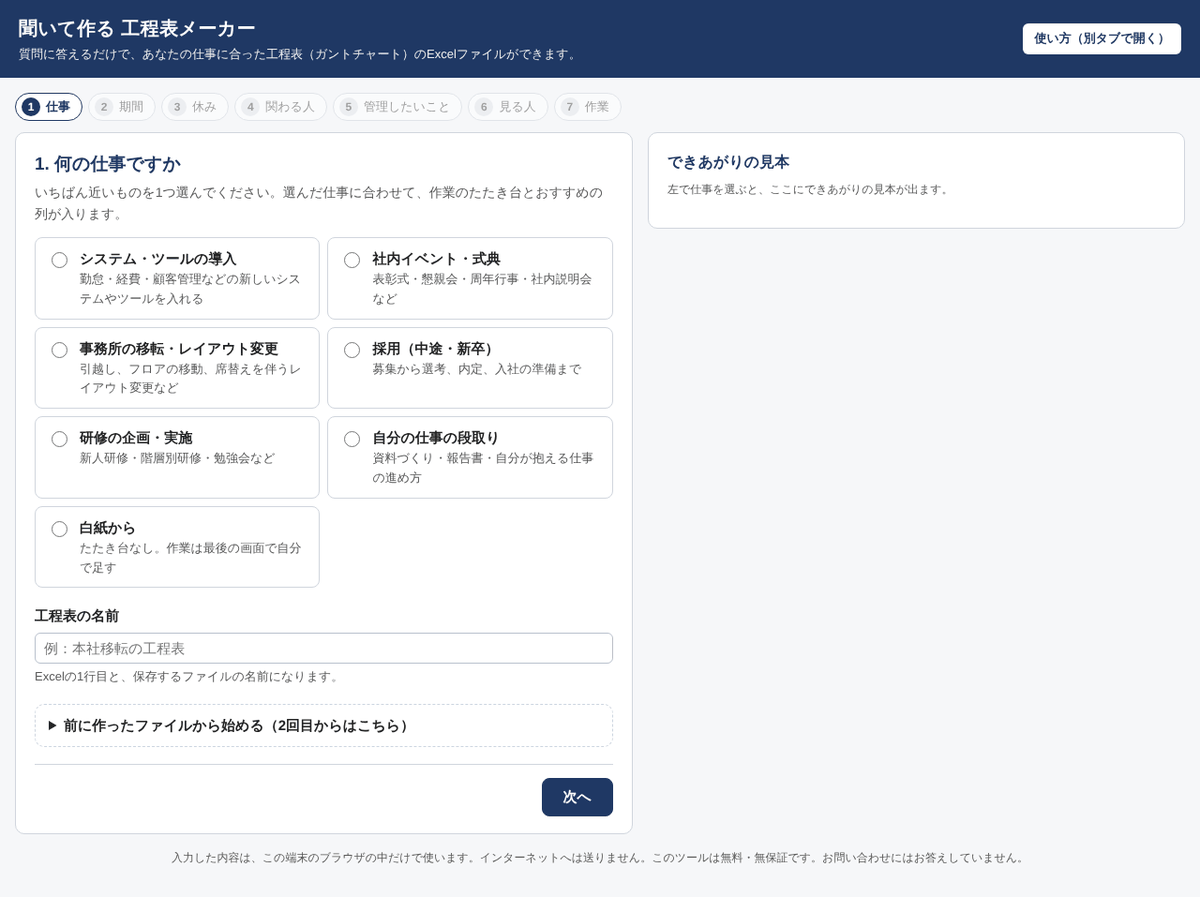Choose the 採用（中途・新卒） radio option
The height and width of the screenshot is (897, 1200).
[352, 350]
